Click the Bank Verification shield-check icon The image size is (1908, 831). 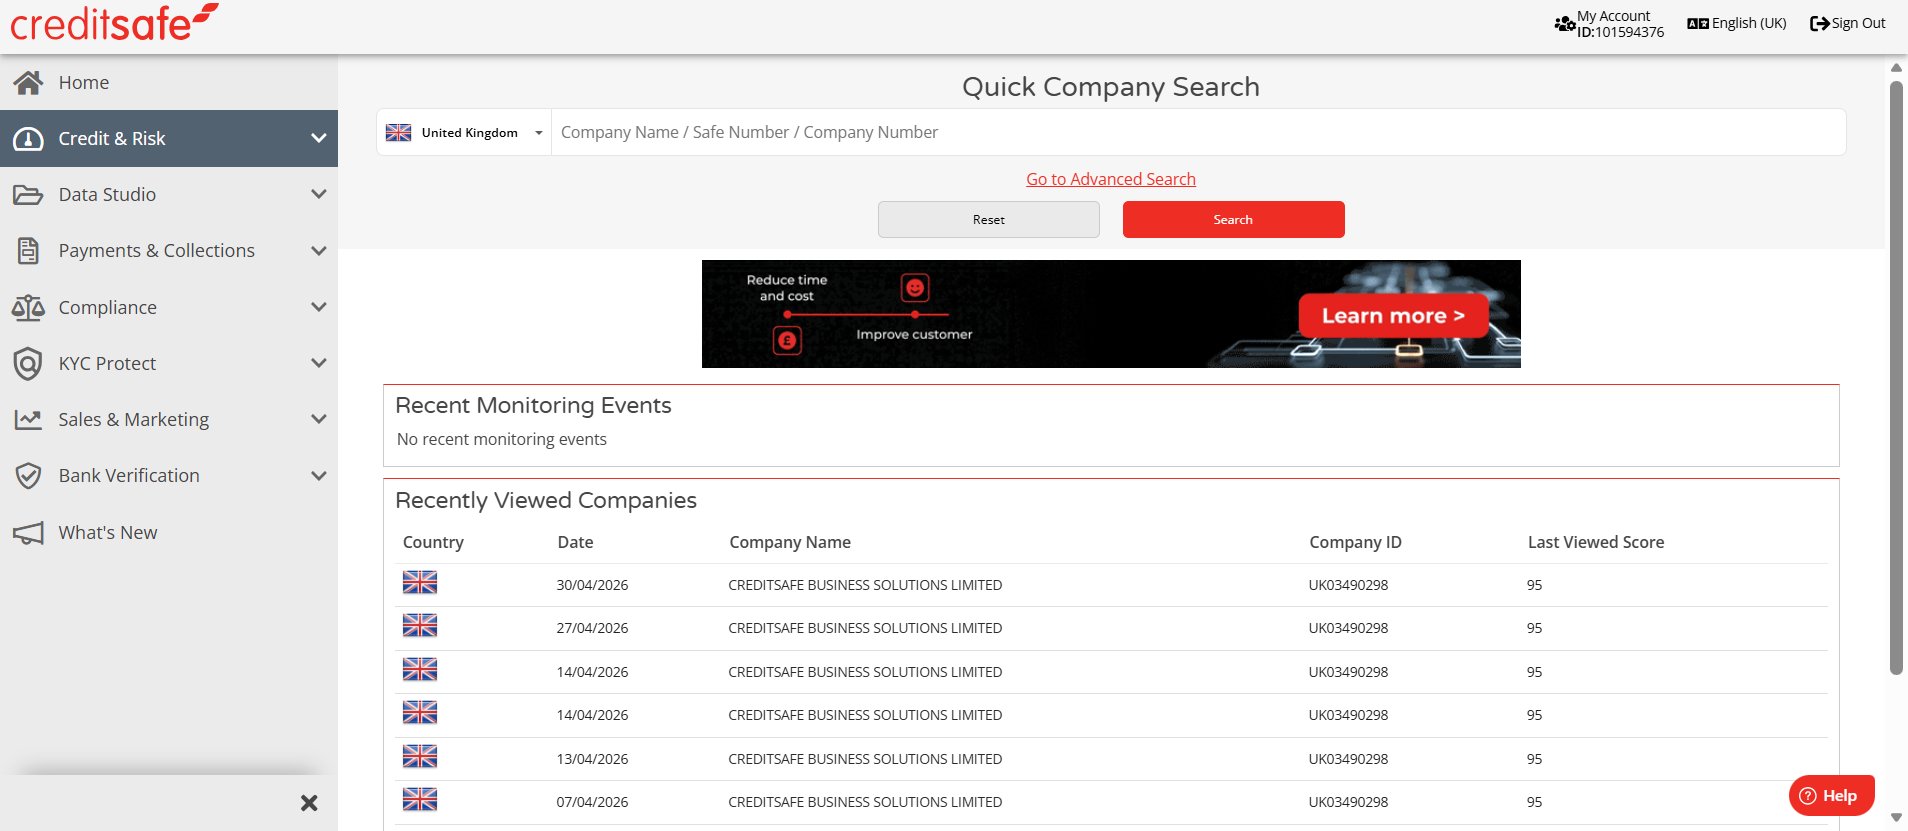(28, 476)
